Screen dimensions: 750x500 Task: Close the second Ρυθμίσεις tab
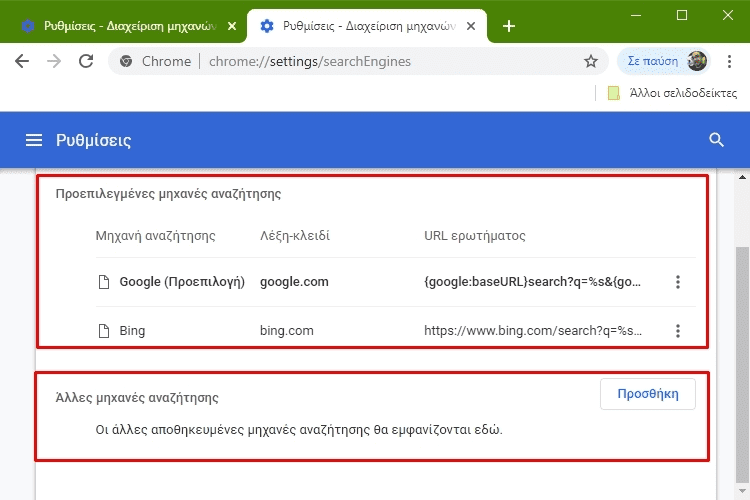tap(471, 26)
